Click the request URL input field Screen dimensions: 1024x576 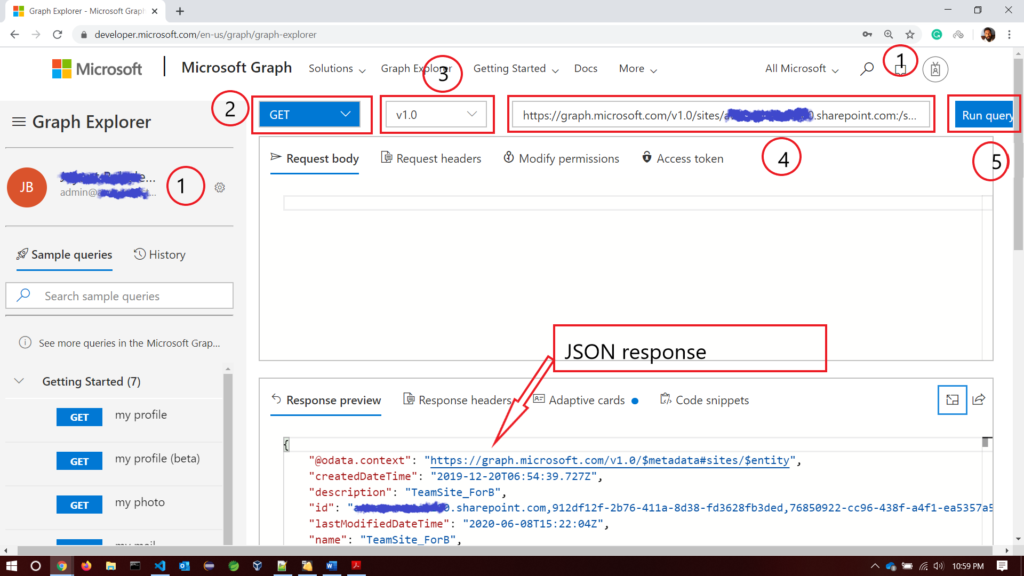coord(720,115)
